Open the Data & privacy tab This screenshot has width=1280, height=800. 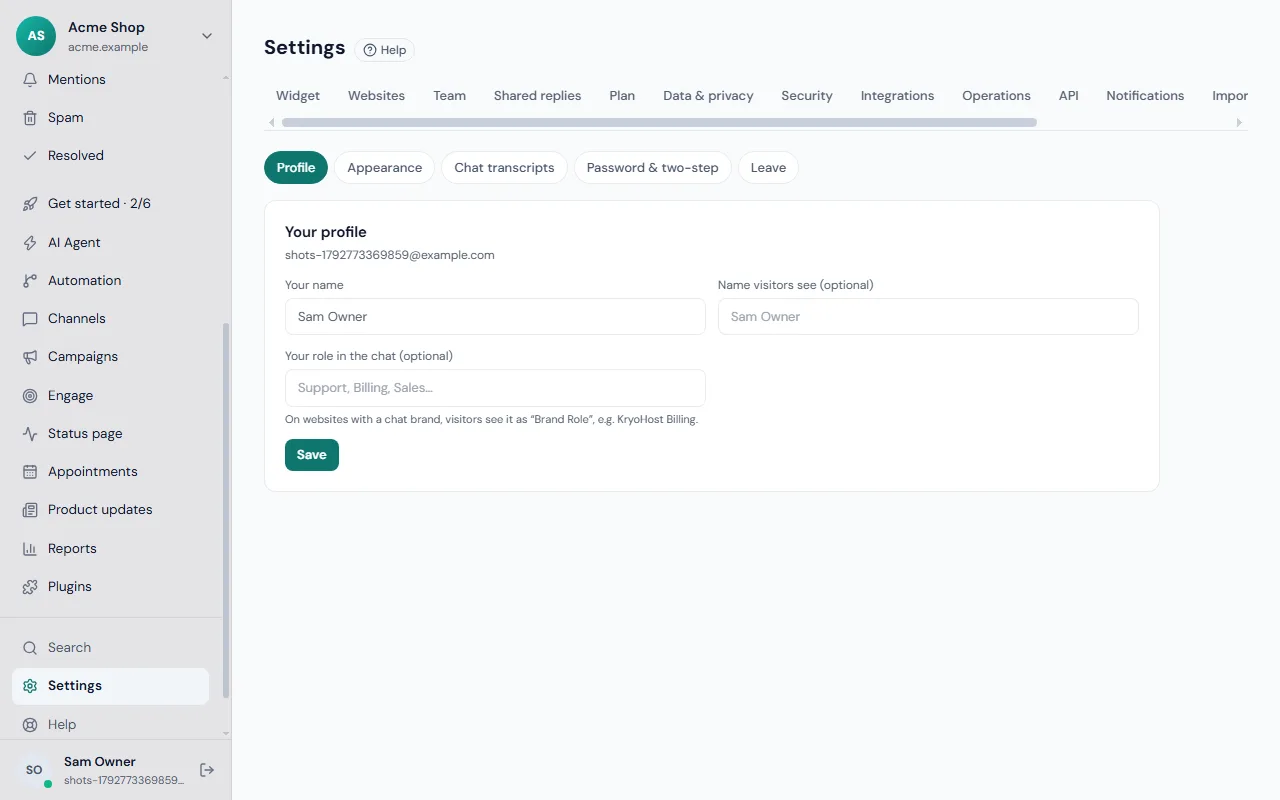coord(708,95)
